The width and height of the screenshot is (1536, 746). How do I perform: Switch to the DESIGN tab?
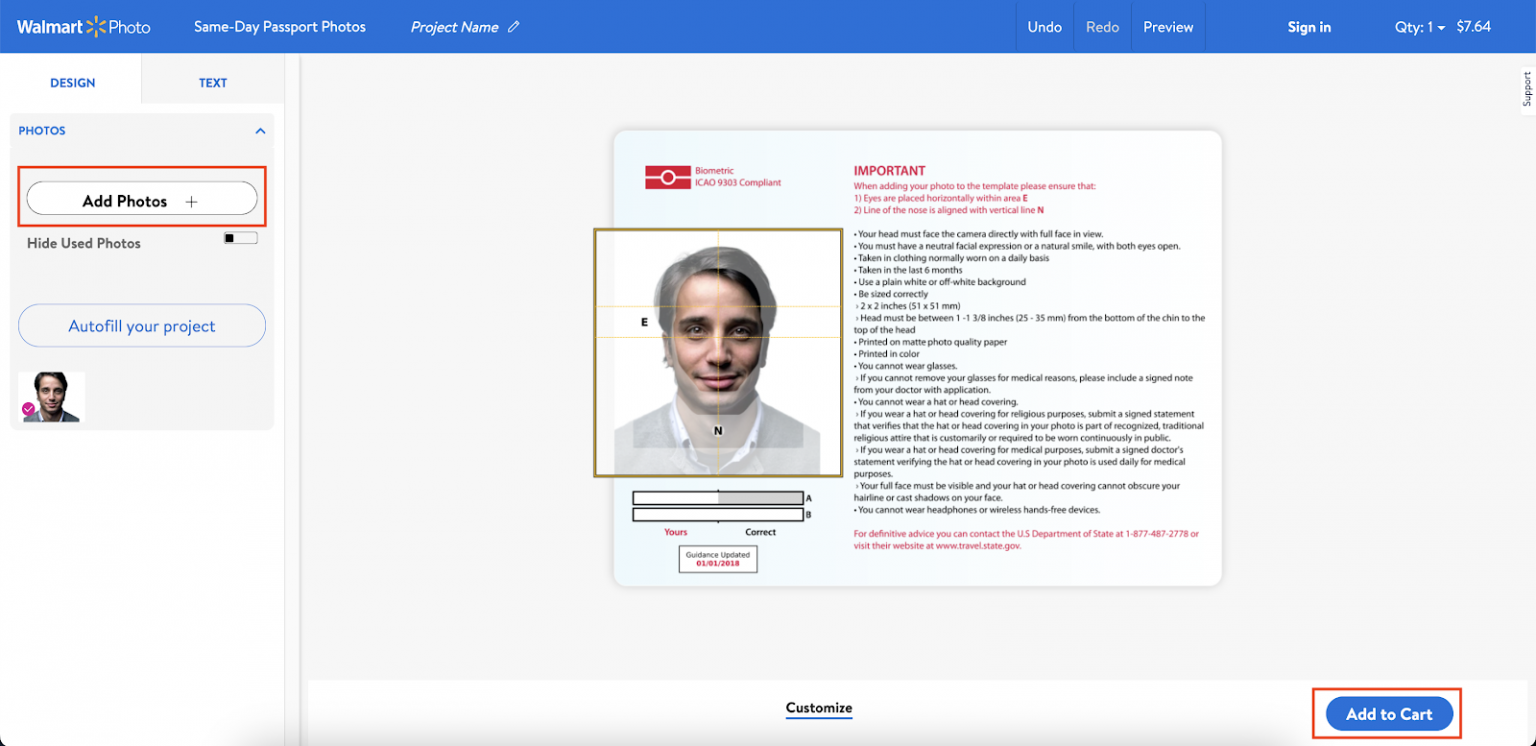(72, 83)
